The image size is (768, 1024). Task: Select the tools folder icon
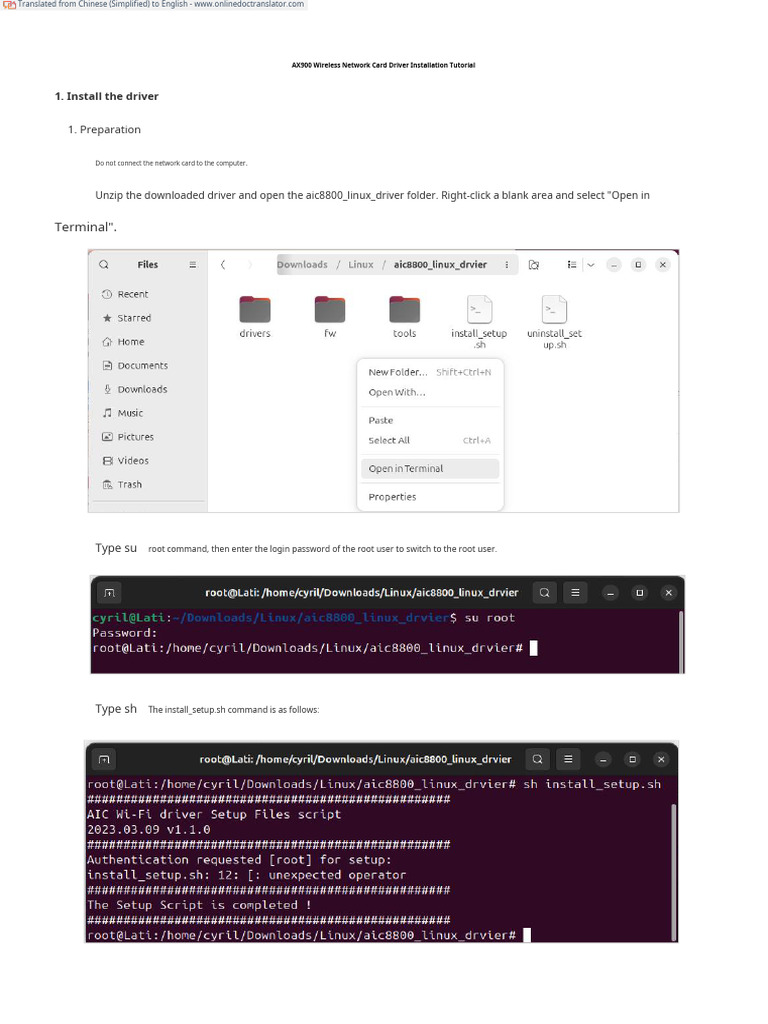coord(405,310)
